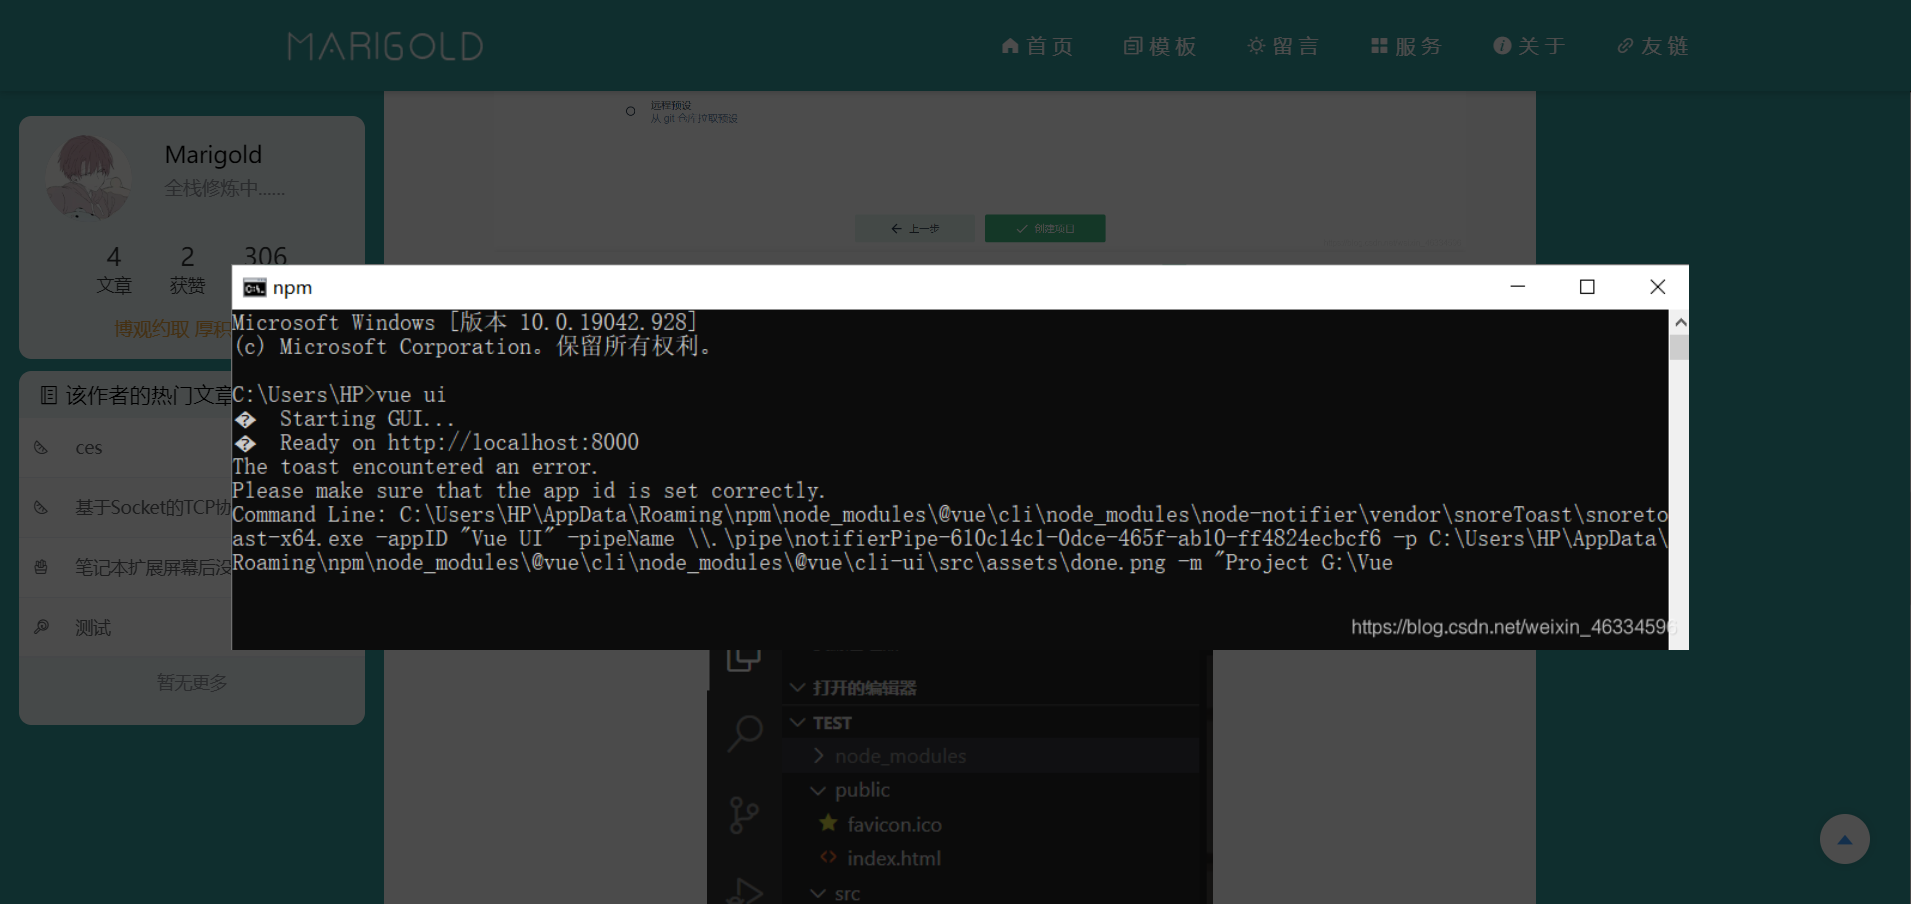Open the 留言 nav item
The height and width of the screenshot is (904, 1911).
pos(1283,46)
